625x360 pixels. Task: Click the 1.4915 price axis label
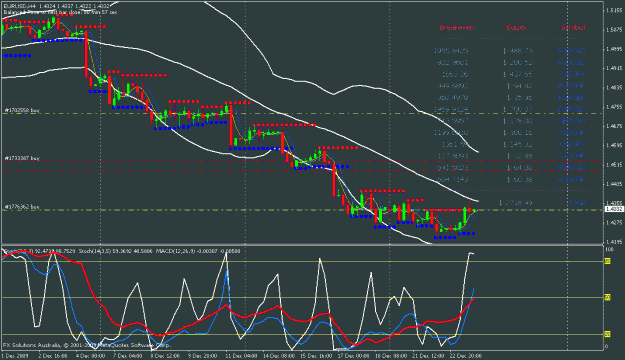[614, 68]
